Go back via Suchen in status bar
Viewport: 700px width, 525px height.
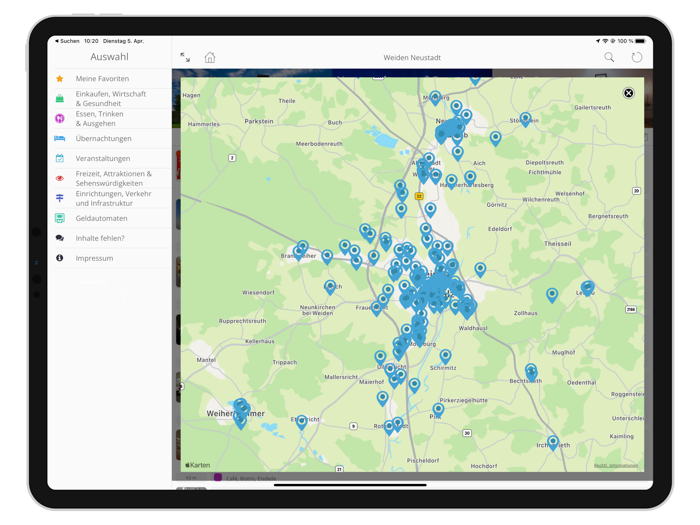(67, 41)
